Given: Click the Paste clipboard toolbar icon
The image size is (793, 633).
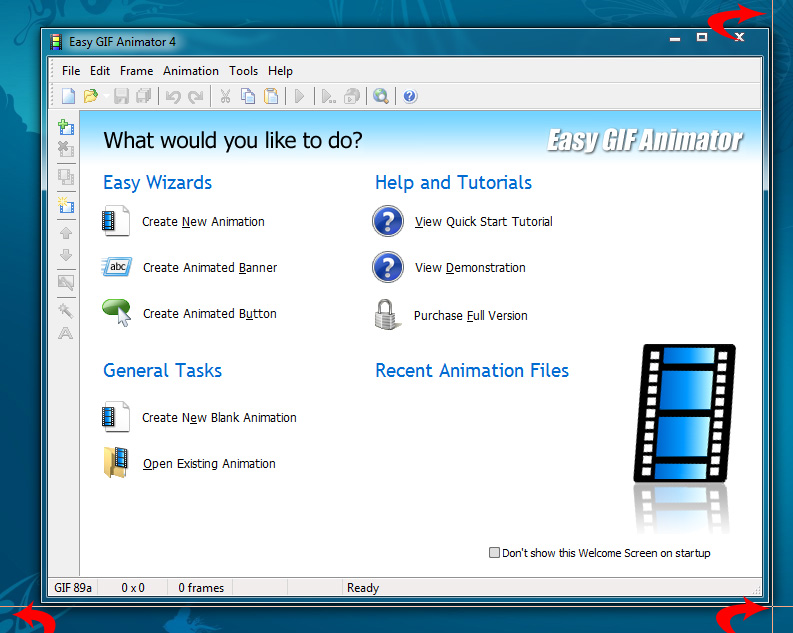Looking at the screenshot, I should point(271,96).
